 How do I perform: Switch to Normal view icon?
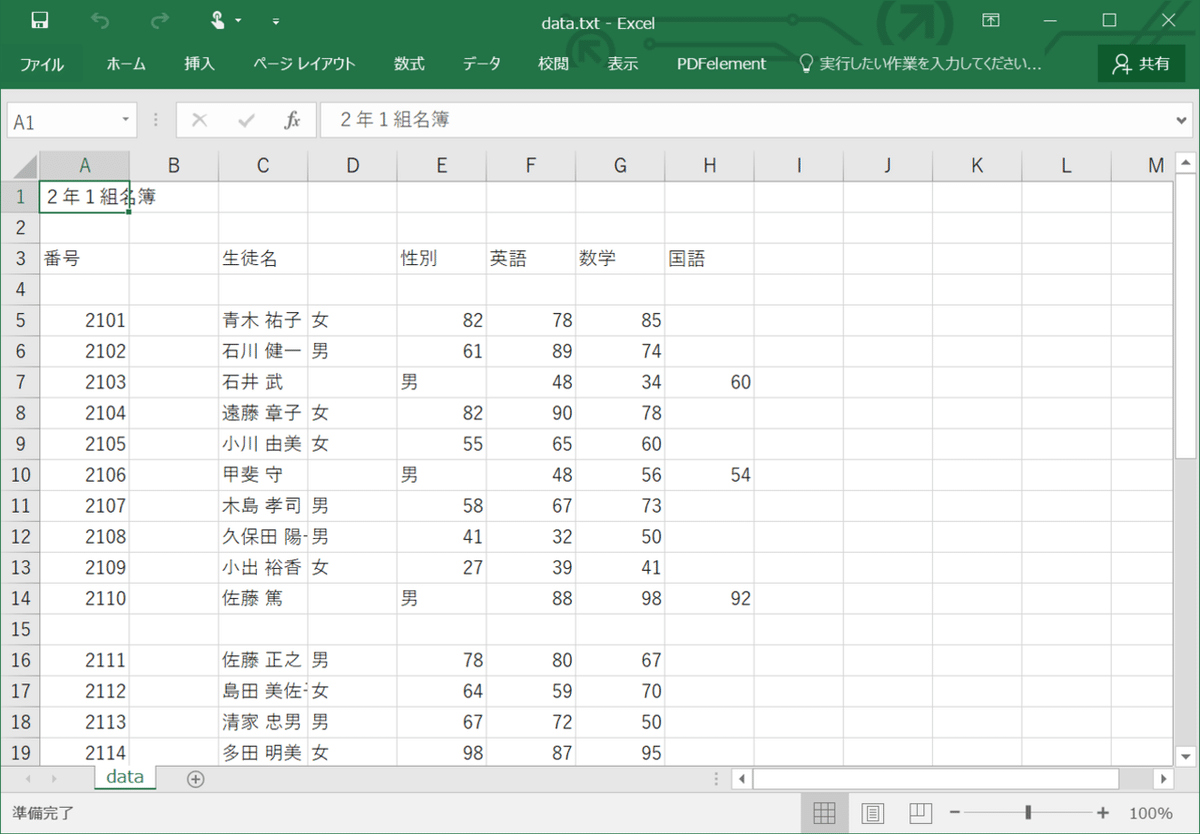[x=824, y=813]
